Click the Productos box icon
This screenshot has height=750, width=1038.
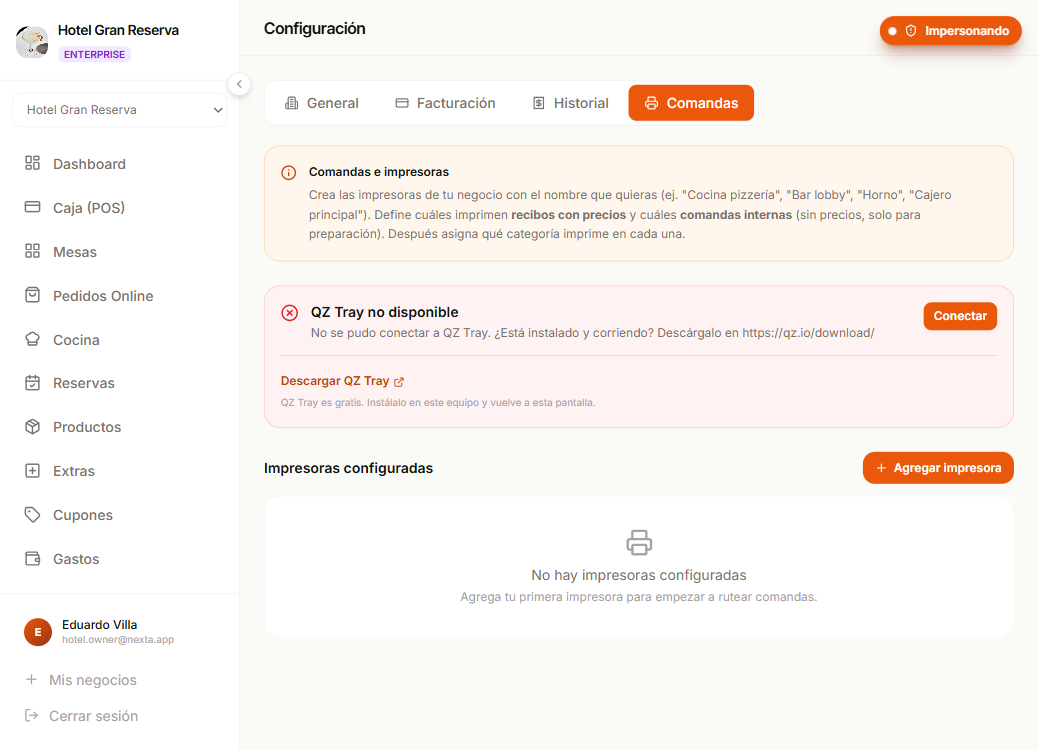pyautogui.click(x=32, y=426)
